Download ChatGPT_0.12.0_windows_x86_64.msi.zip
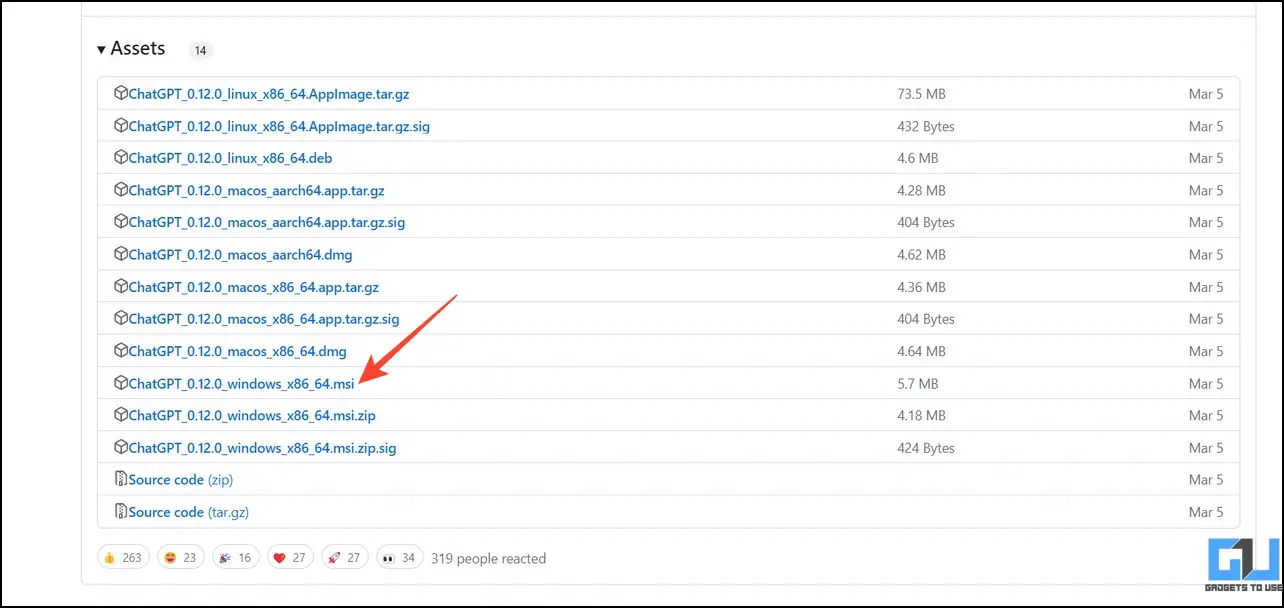Screen dimensions: 1284x608 coord(252,415)
